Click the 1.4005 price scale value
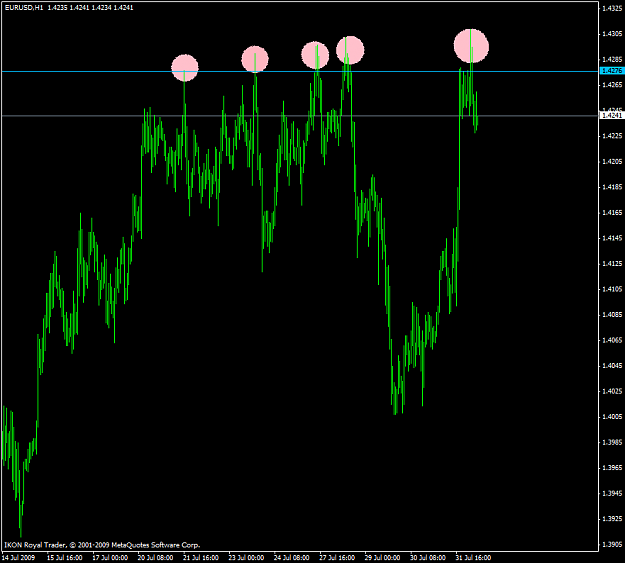 click(x=612, y=417)
